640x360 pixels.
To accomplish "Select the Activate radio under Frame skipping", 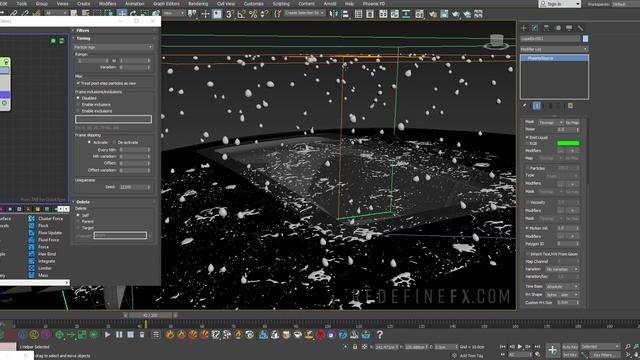I will 89,142.
